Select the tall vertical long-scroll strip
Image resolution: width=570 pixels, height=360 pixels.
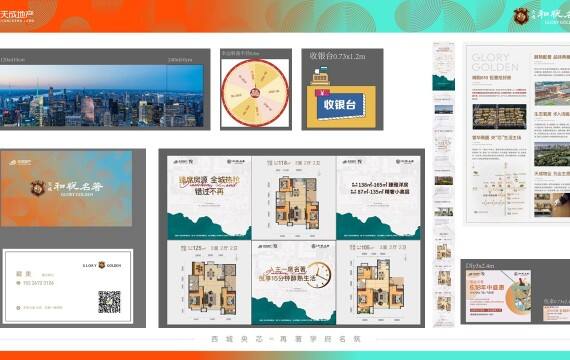pyautogui.click(x=443, y=185)
